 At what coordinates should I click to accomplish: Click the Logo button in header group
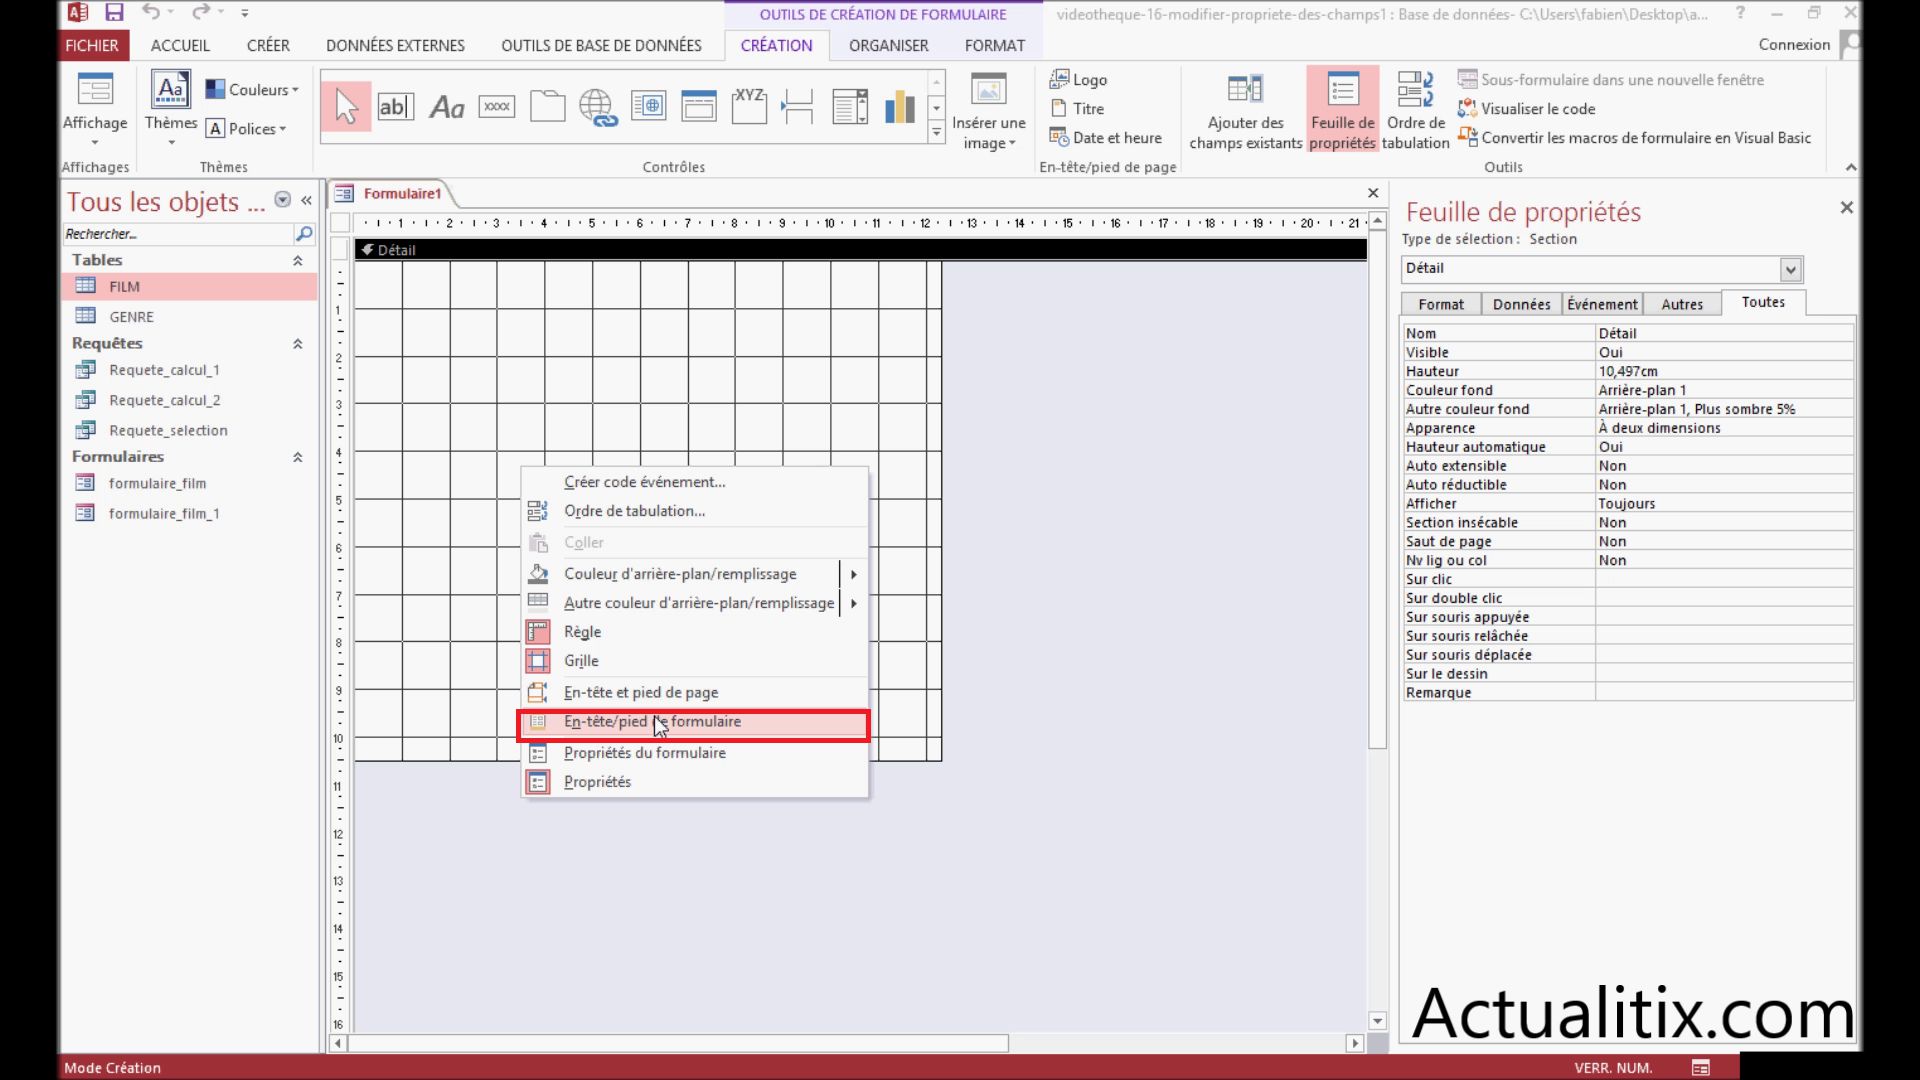point(1078,80)
